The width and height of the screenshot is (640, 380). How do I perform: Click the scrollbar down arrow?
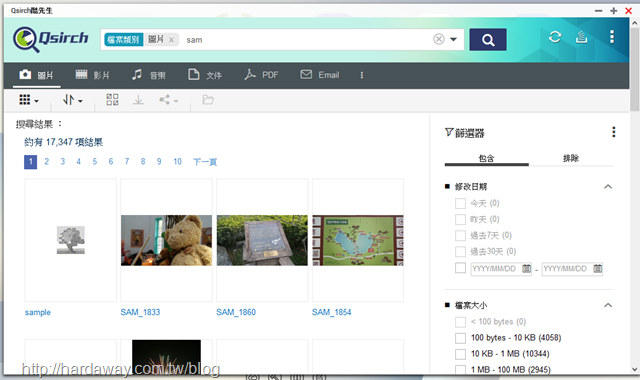coord(634,369)
